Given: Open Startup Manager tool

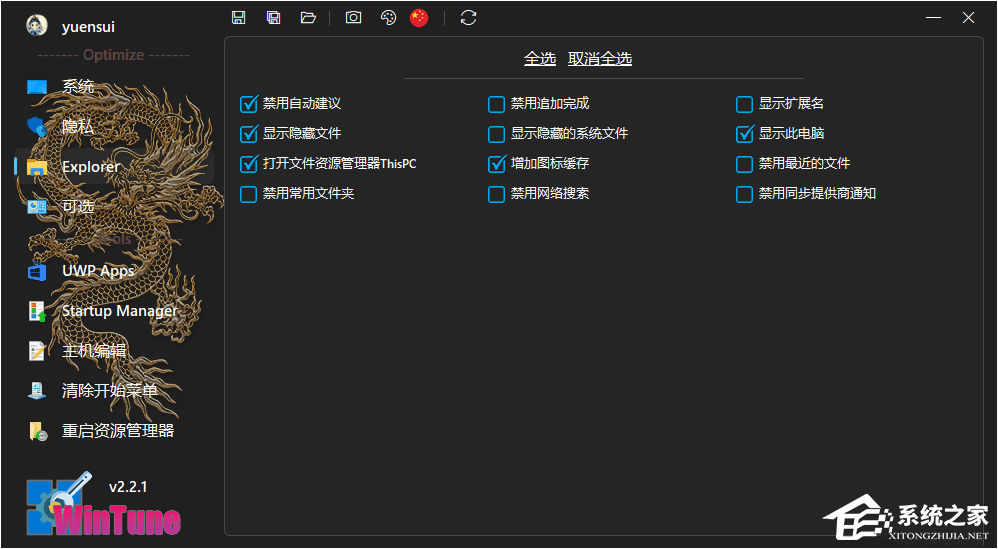Looking at the screenshot, I should click(120, 311).
